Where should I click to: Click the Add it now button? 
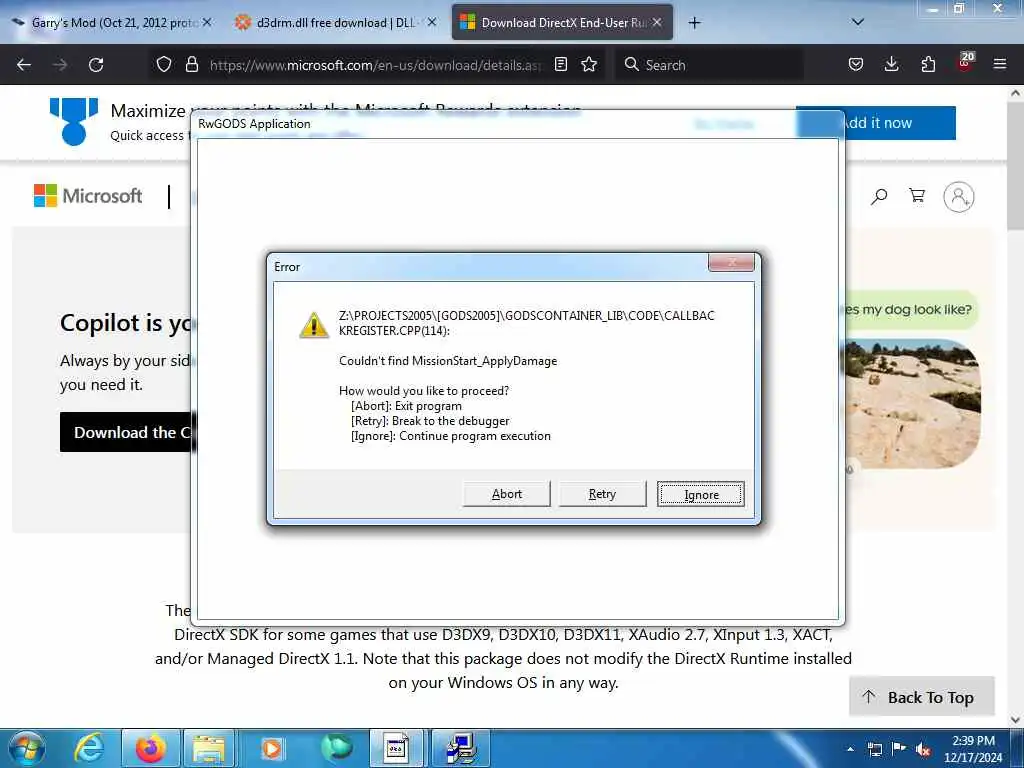click(876, 123)
